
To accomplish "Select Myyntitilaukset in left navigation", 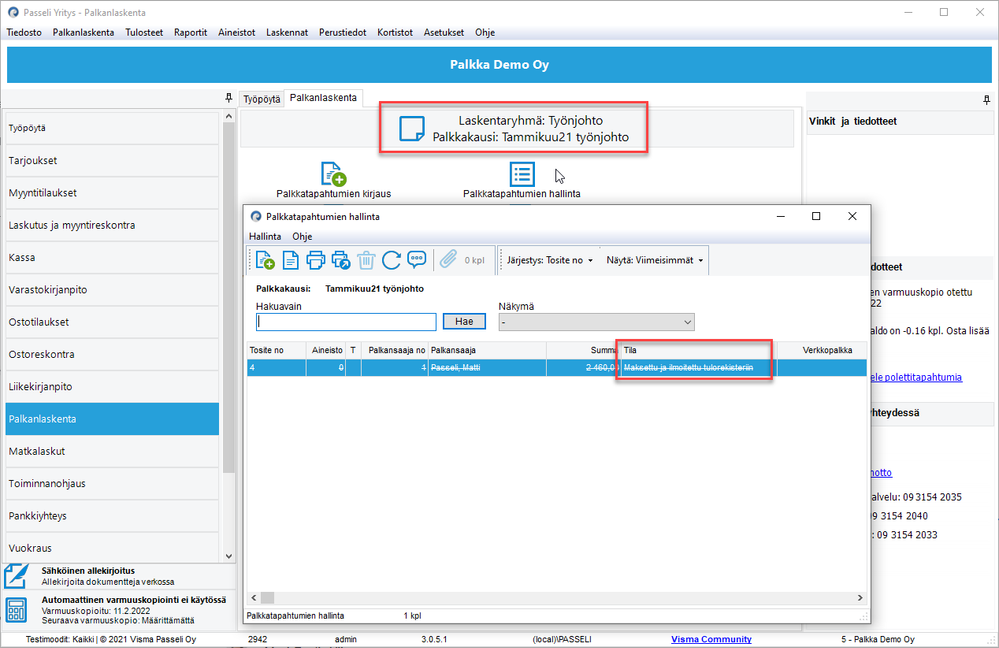I will point(112,192).
